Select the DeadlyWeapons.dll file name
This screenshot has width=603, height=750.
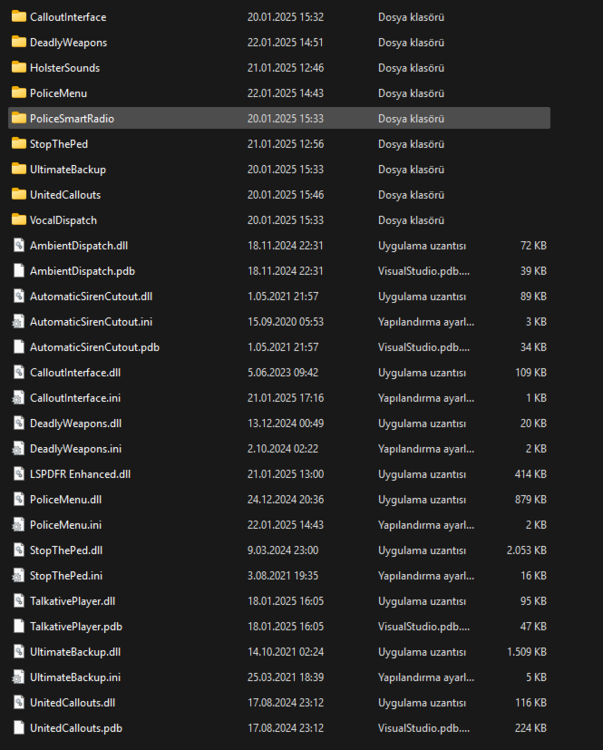point(76,423)
